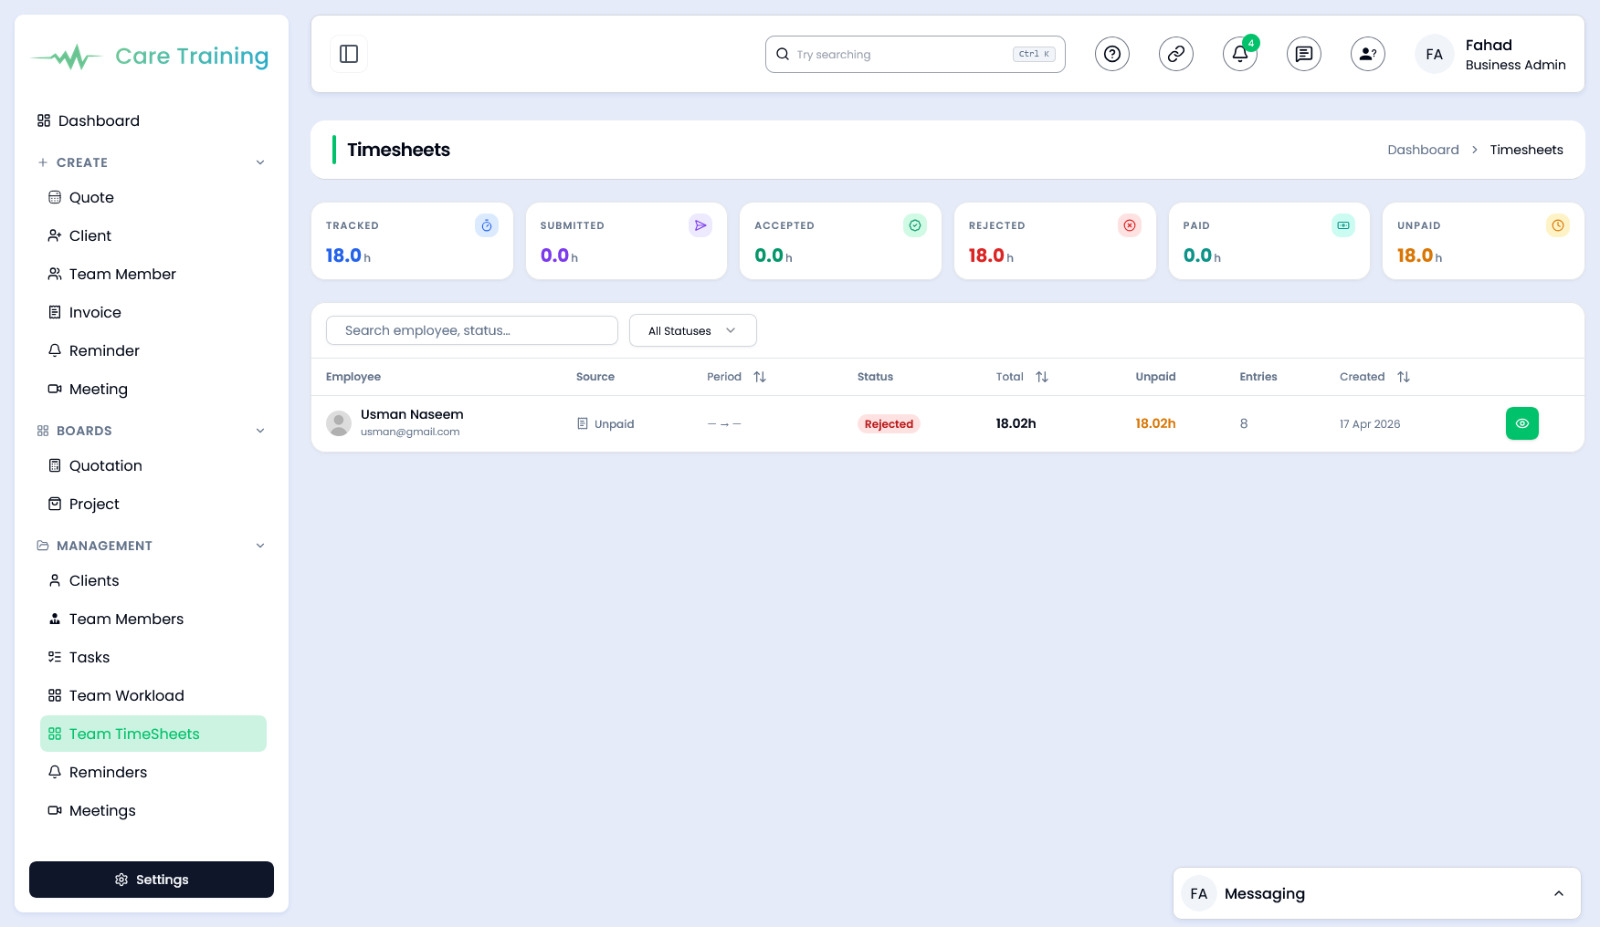Collapse the MANAGEMENT section in the sidebar
Image resolution: width=1600 pixels, height=927 pixels.
[260, 545]
